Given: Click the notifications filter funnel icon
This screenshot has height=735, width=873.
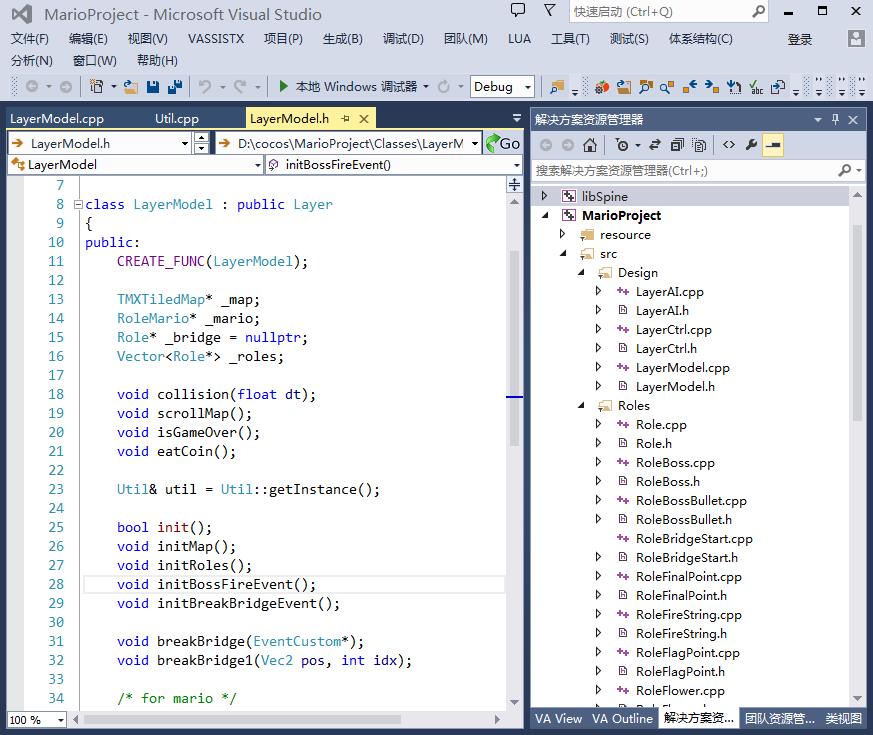Looking at the screenshot, I should point(550,11).
